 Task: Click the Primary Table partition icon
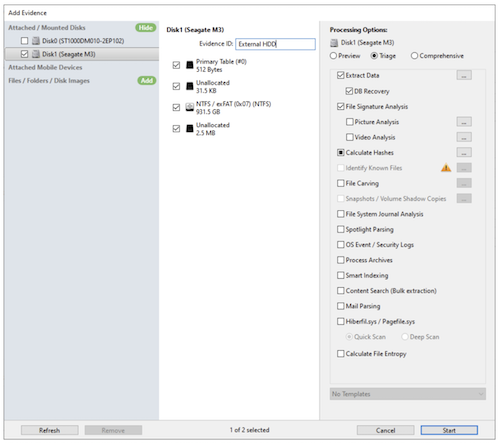190,65
